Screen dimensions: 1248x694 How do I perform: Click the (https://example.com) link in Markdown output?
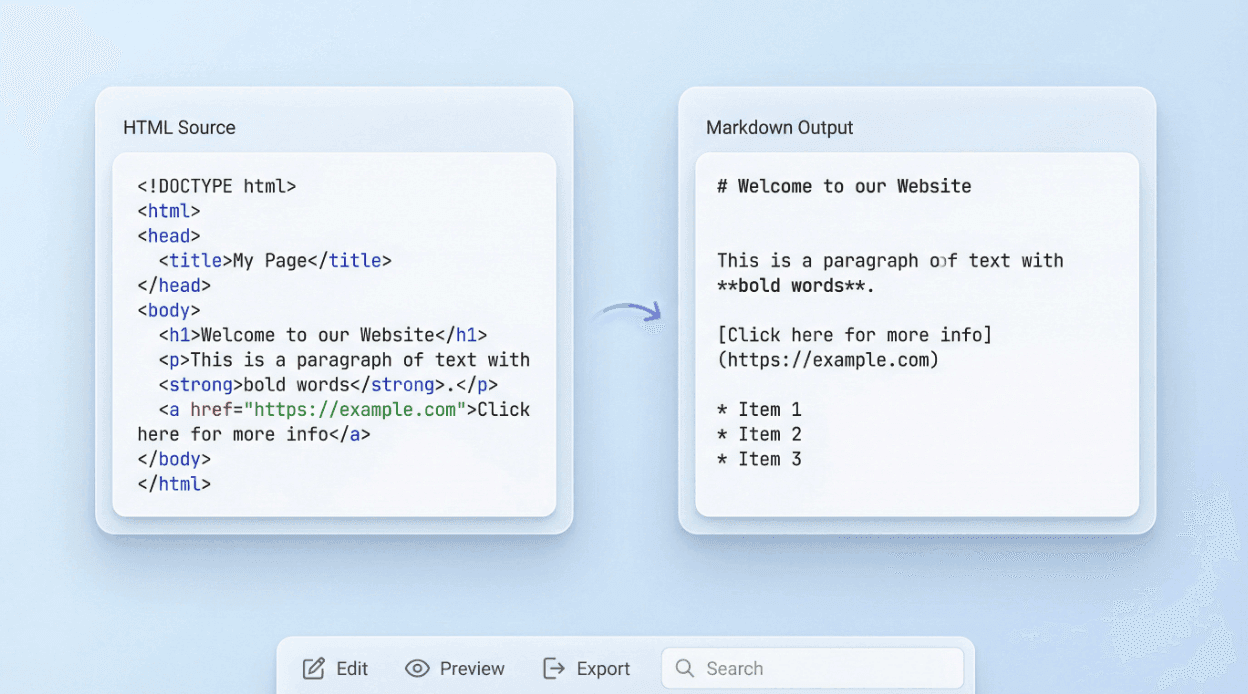coord(828,360)
